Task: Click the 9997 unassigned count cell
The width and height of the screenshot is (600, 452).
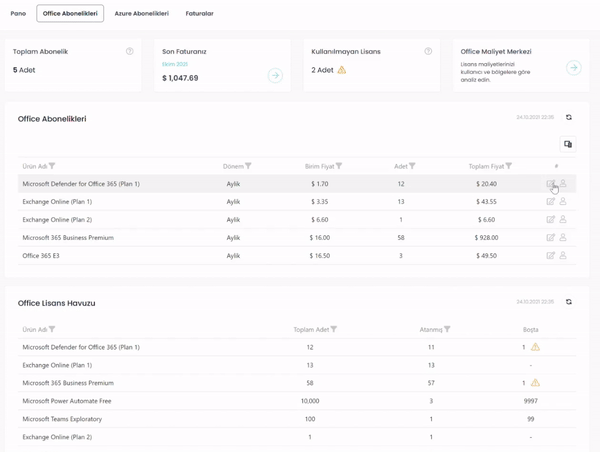Action: click(x=531, y=401)
